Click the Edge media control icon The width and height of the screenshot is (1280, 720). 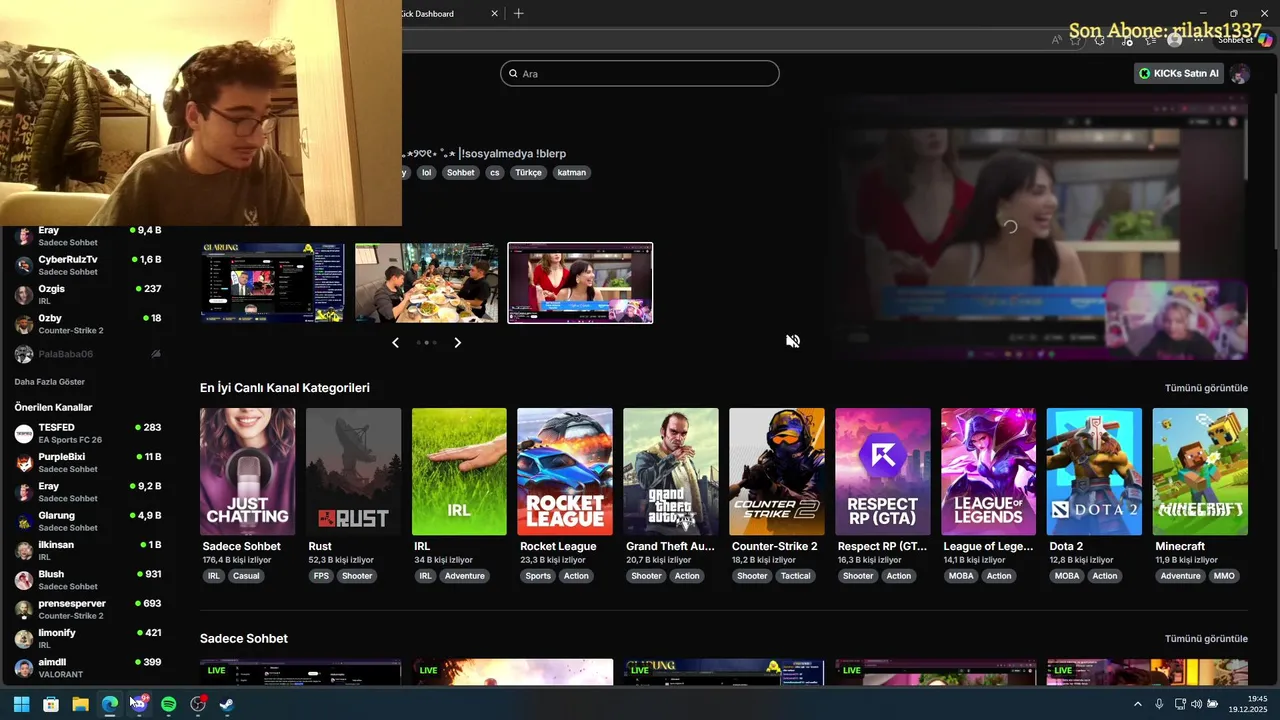click(x=1127, y=40)
